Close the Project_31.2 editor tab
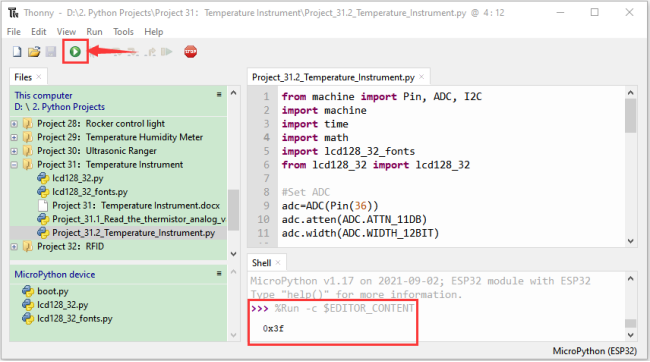Viewport: 650px width, 362px height. pyautogui.click(x=421, y=77)
